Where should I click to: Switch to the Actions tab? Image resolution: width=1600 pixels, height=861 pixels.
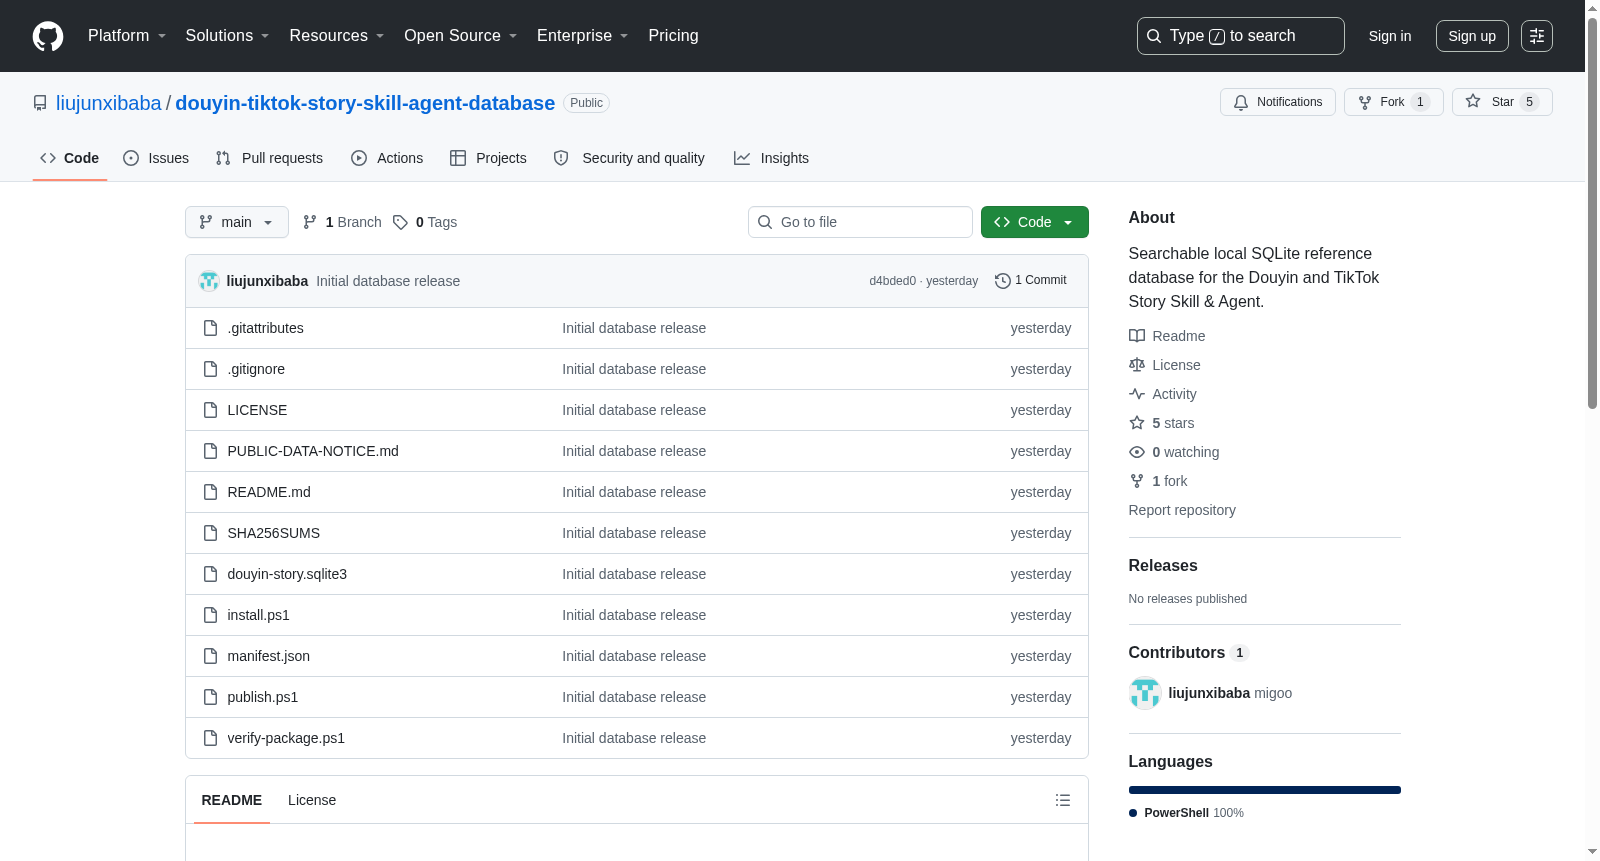click(x=387, y=158)
